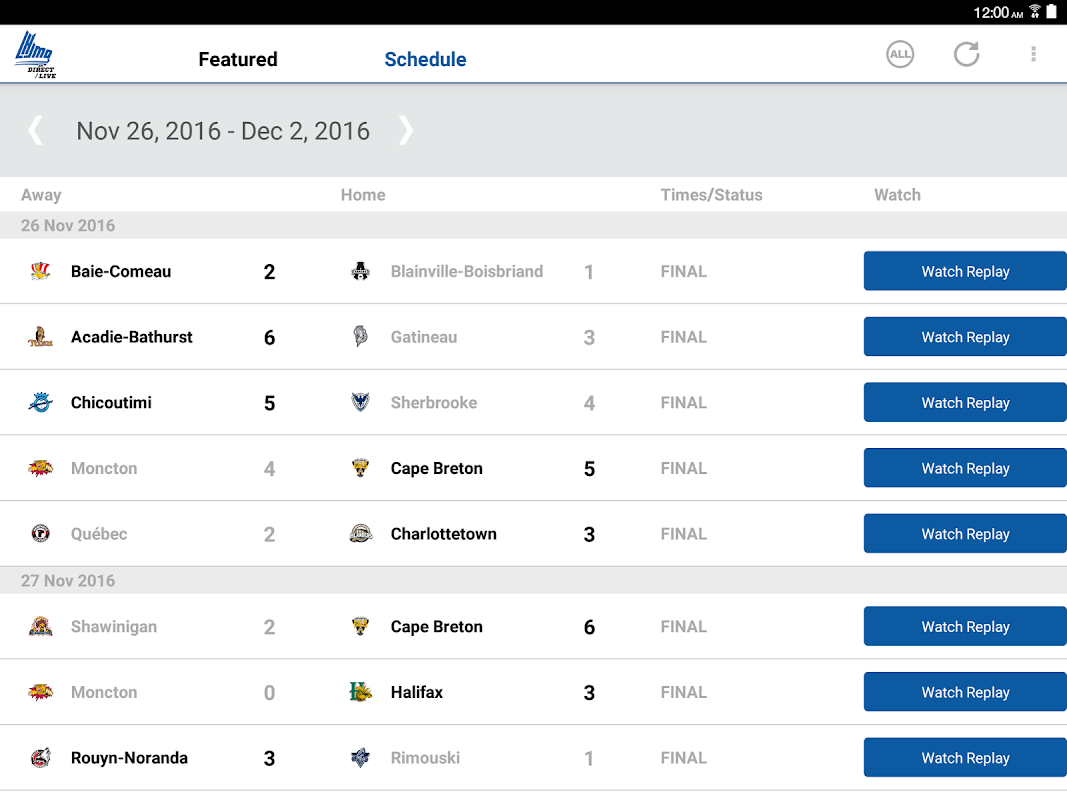Viewport: 1067px width, 800px height.
Task: Select the Halifax team logo
Action: pyautogui.click(x=360, y=692)
